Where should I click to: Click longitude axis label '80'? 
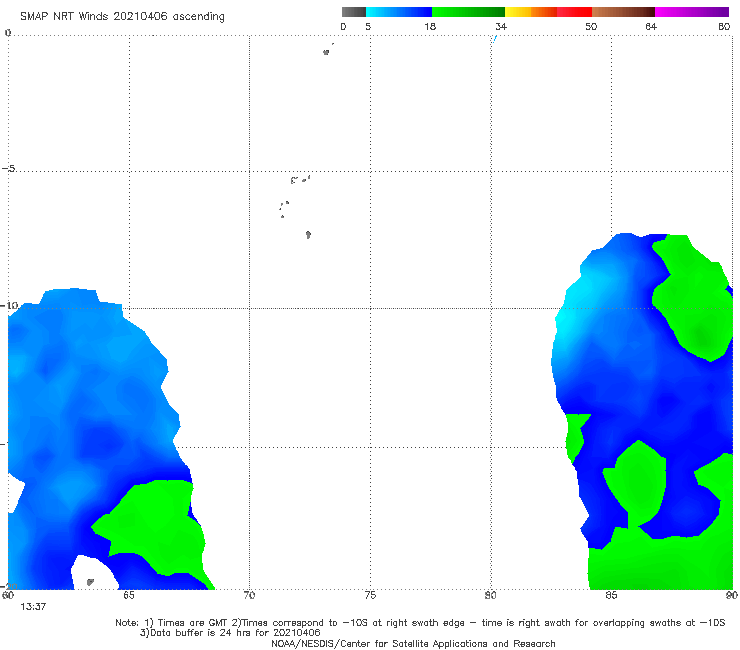(x=490, y=595)
